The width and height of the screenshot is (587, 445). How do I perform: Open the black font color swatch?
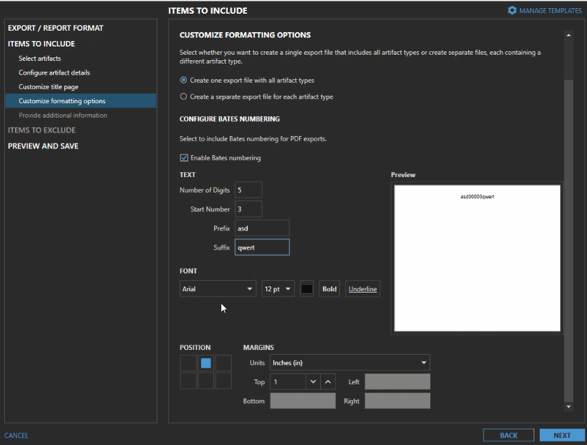[x=307, y=289]
